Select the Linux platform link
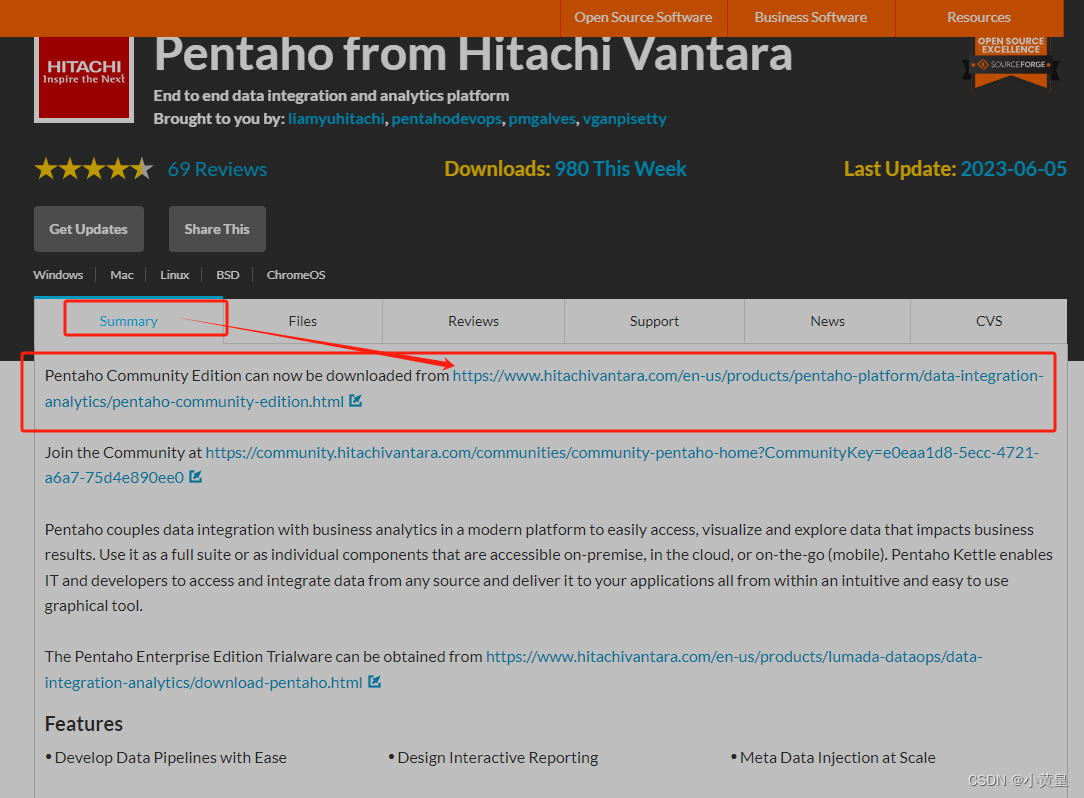Viewport: 1084px width, 798px height. (174, 275)
